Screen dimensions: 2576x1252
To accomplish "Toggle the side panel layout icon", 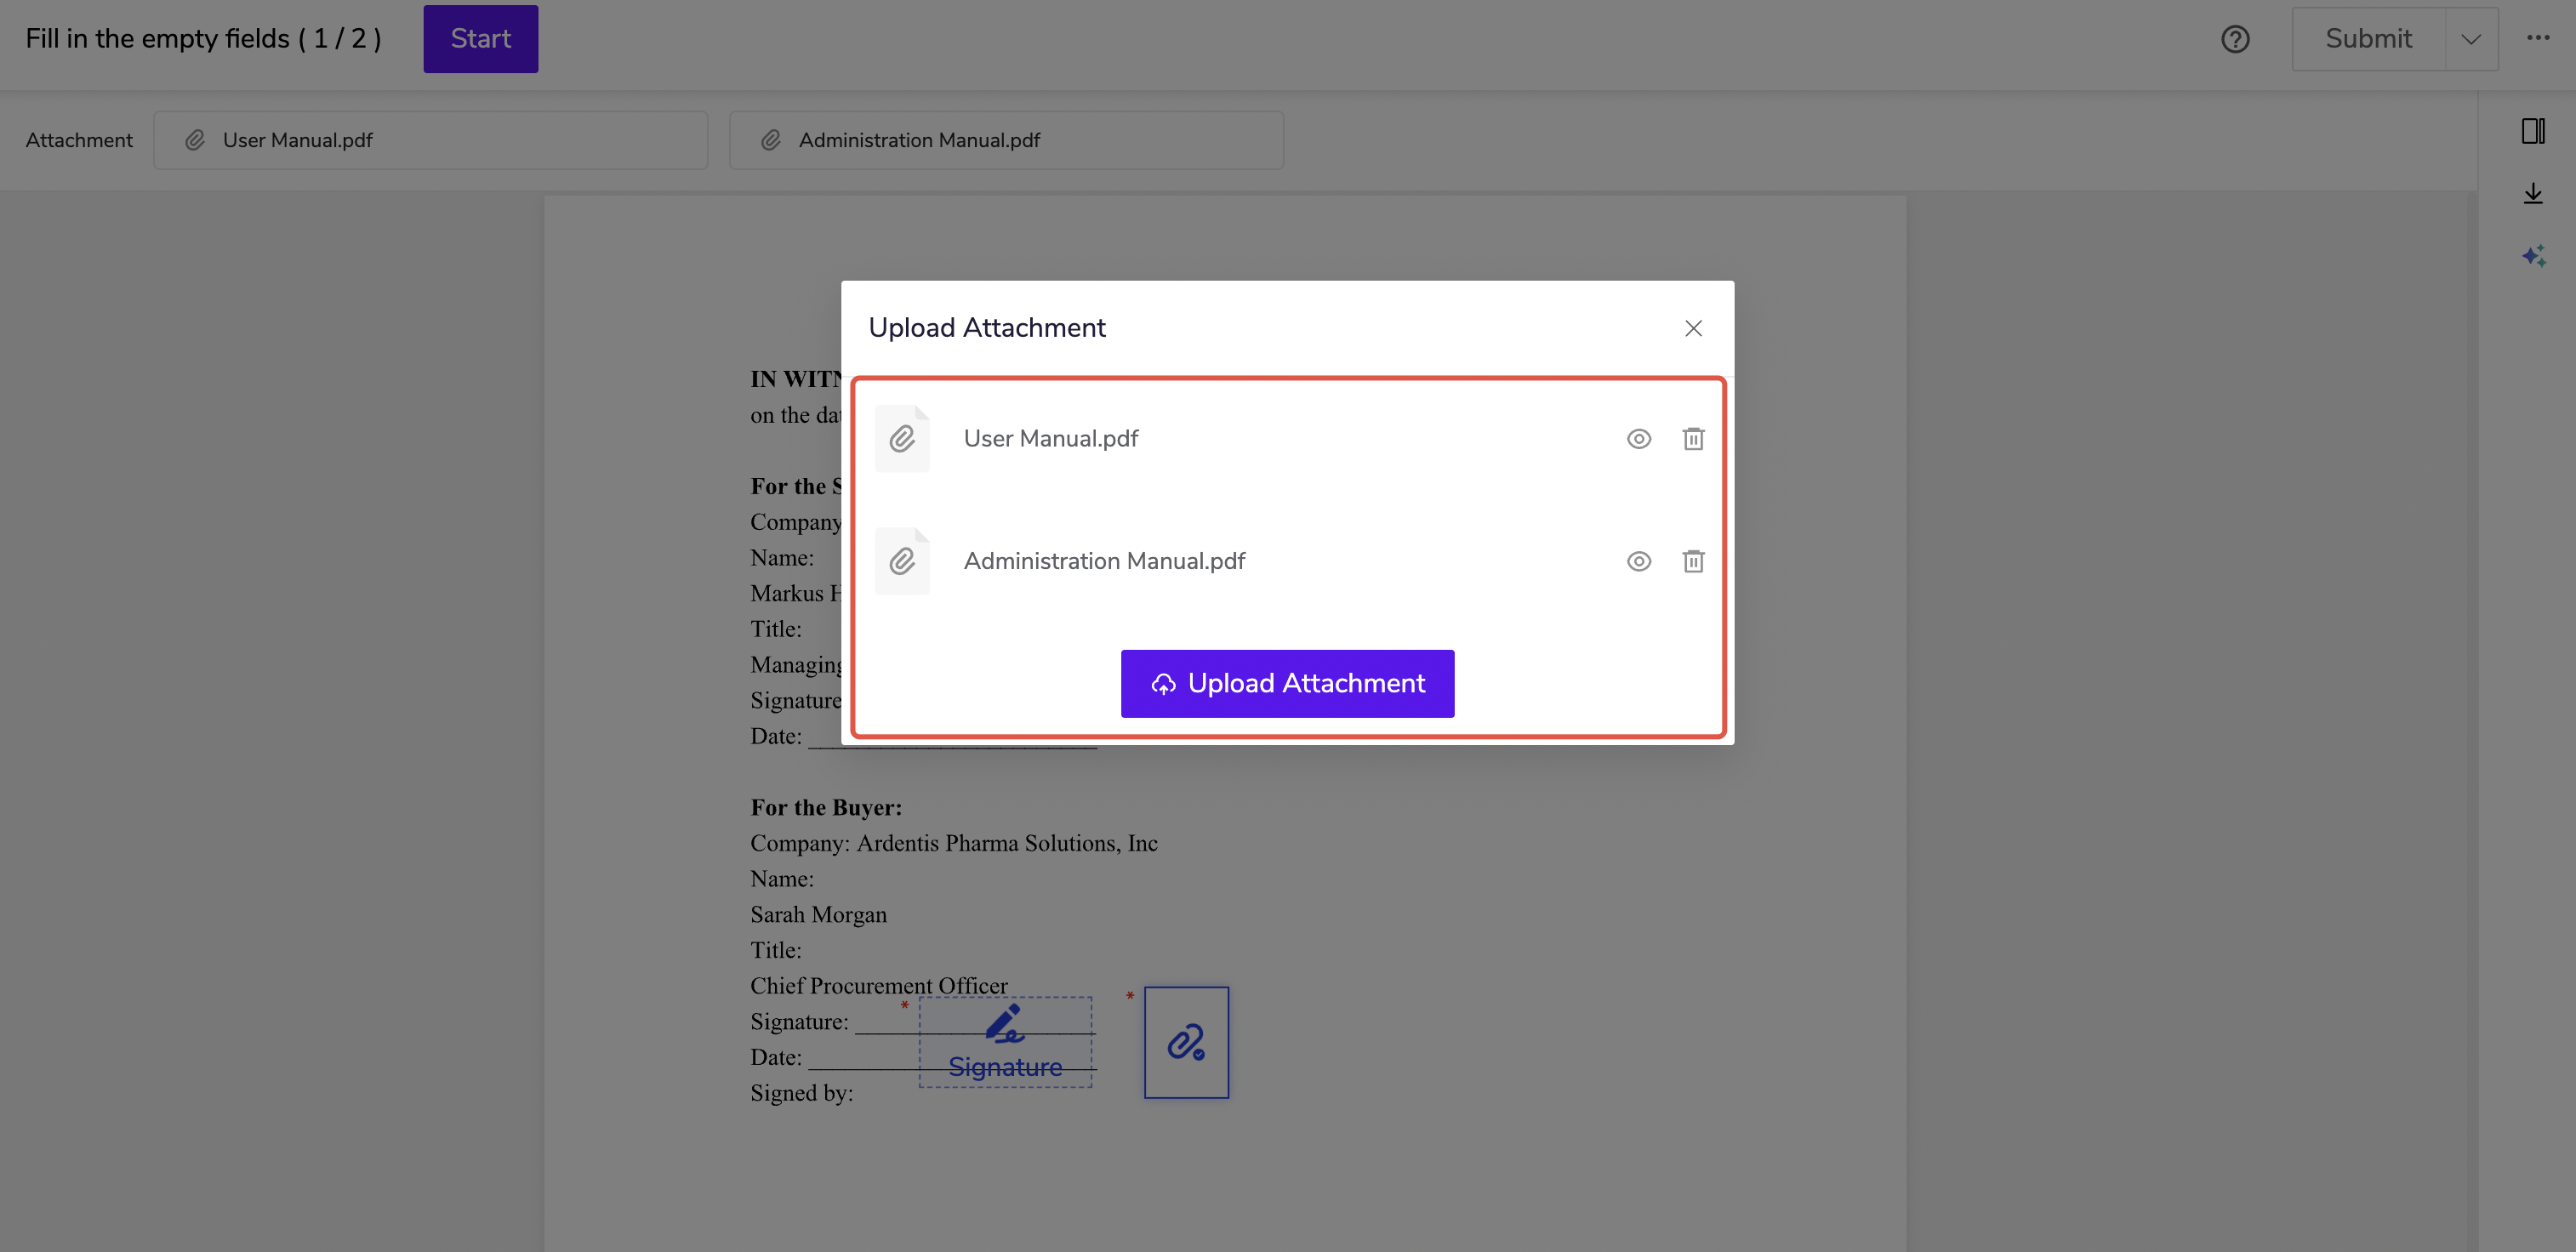I will [2532, 131].
